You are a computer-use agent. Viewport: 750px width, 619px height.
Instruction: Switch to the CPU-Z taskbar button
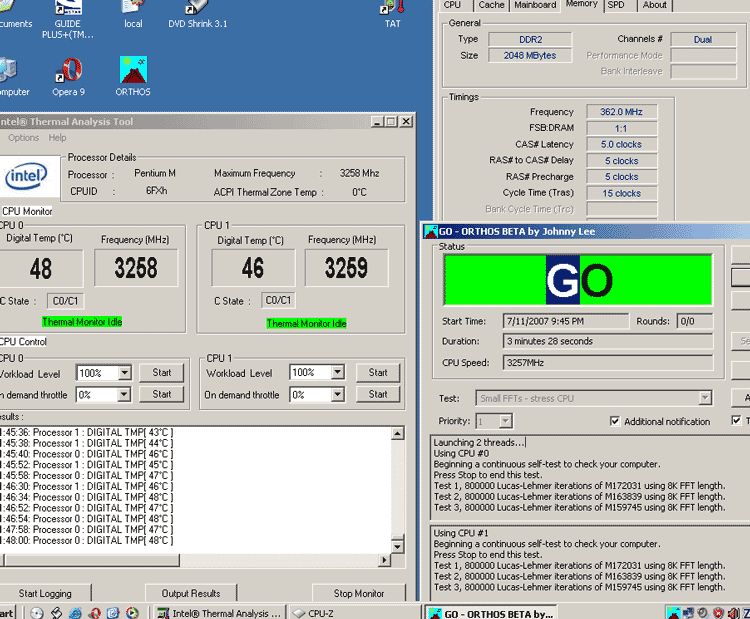354,613
